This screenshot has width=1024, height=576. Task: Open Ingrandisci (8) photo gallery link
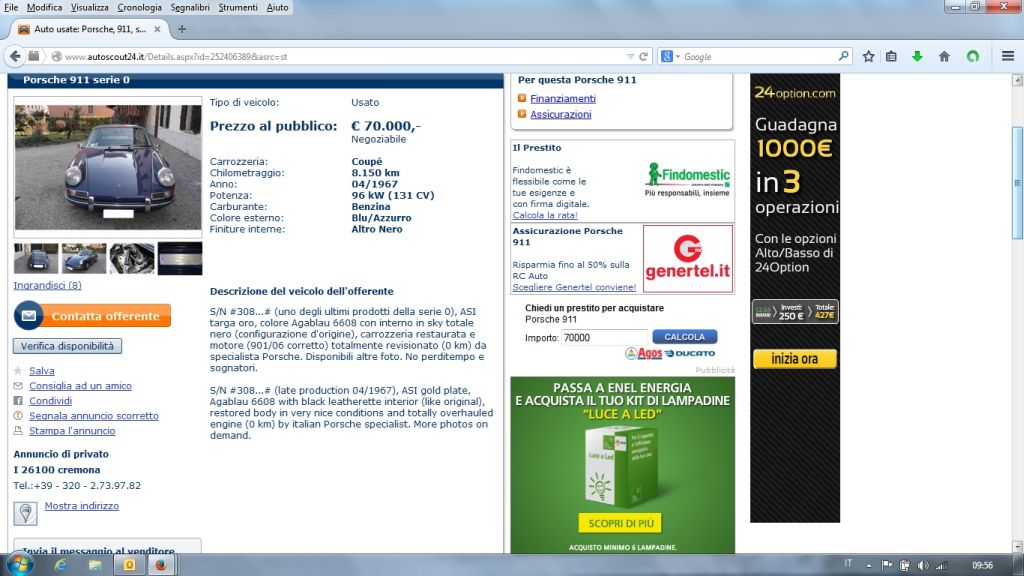click(x=47, y=285)
